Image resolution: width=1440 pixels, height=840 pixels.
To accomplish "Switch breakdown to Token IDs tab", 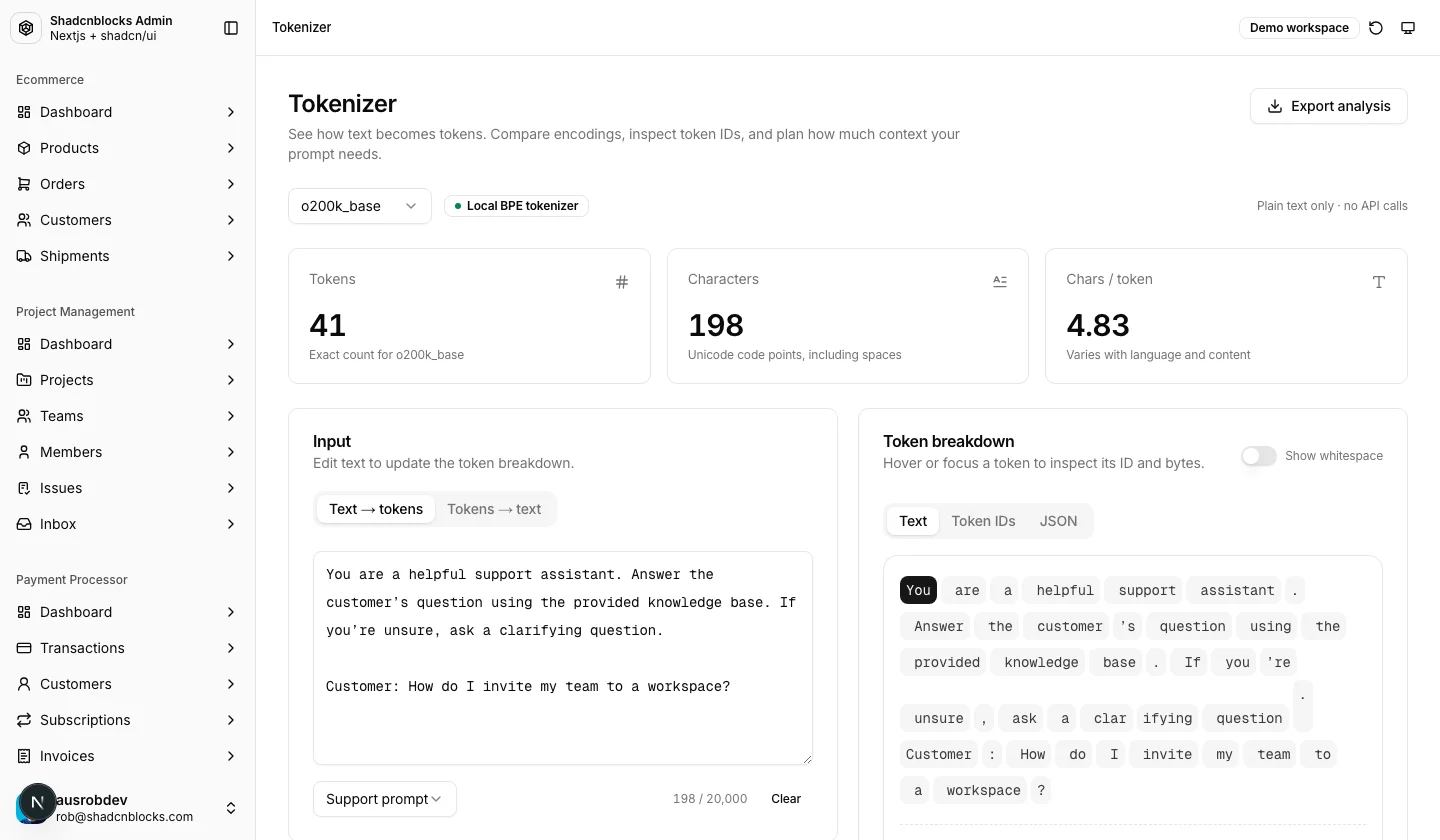I will pyautogui.click(x=983, y=521).
